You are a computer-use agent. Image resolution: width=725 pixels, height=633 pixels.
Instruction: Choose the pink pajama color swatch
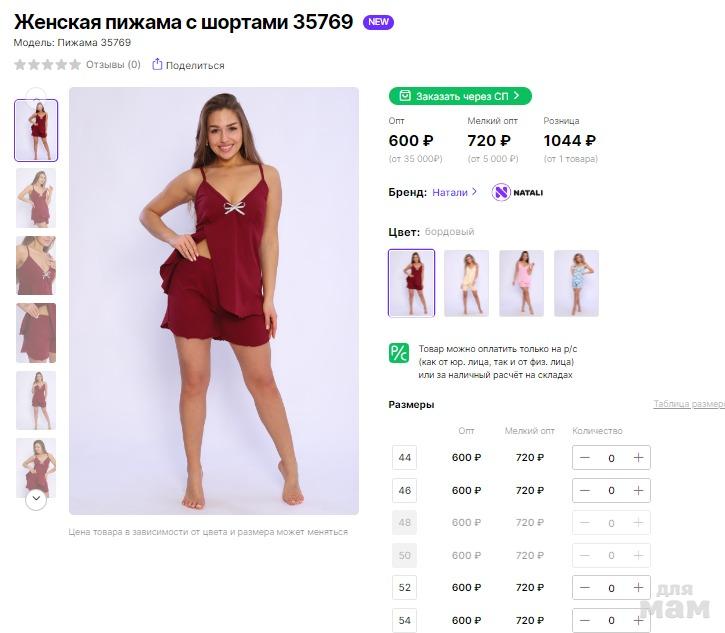(x=521, y=283)
